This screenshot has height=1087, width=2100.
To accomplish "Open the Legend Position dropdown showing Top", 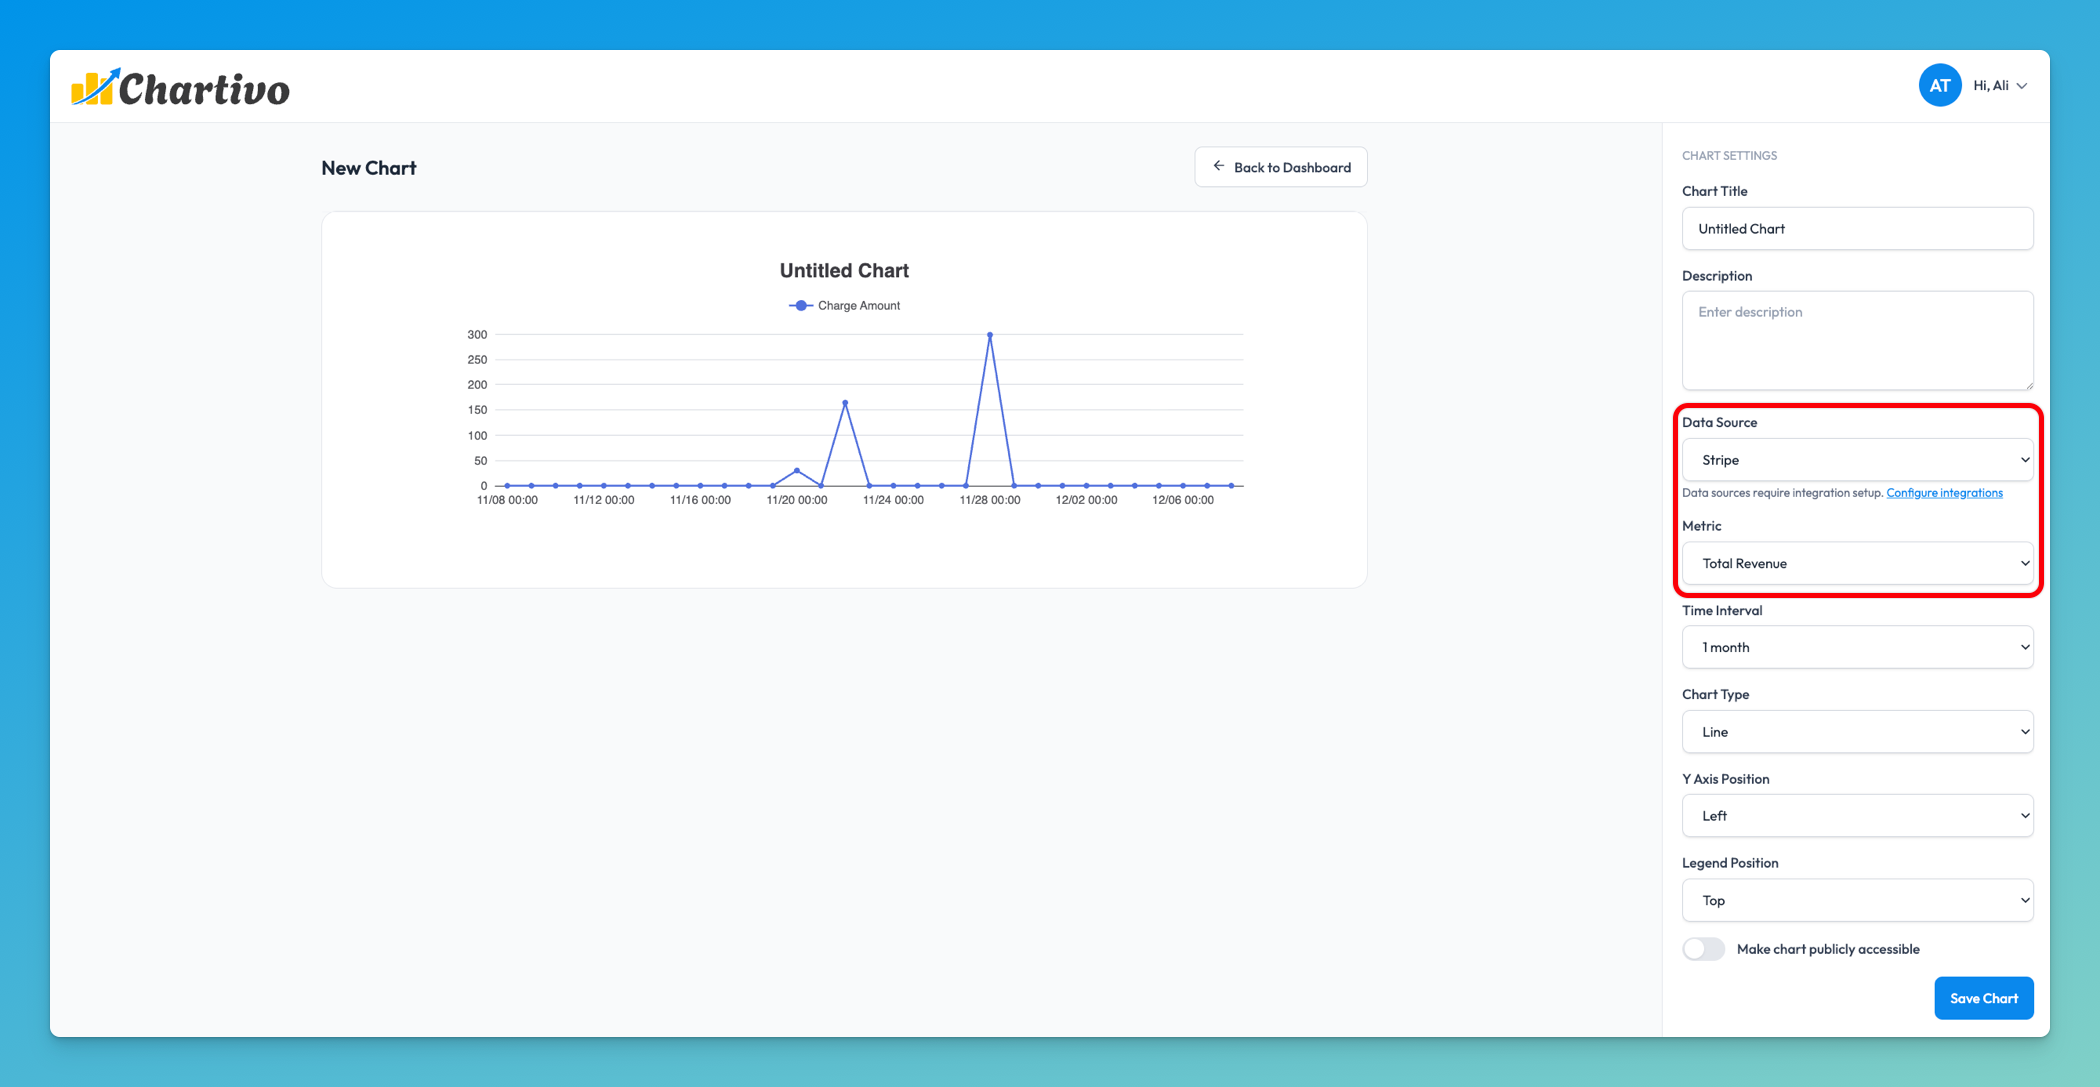I will pyautogui.click(x=1857, y=900).
